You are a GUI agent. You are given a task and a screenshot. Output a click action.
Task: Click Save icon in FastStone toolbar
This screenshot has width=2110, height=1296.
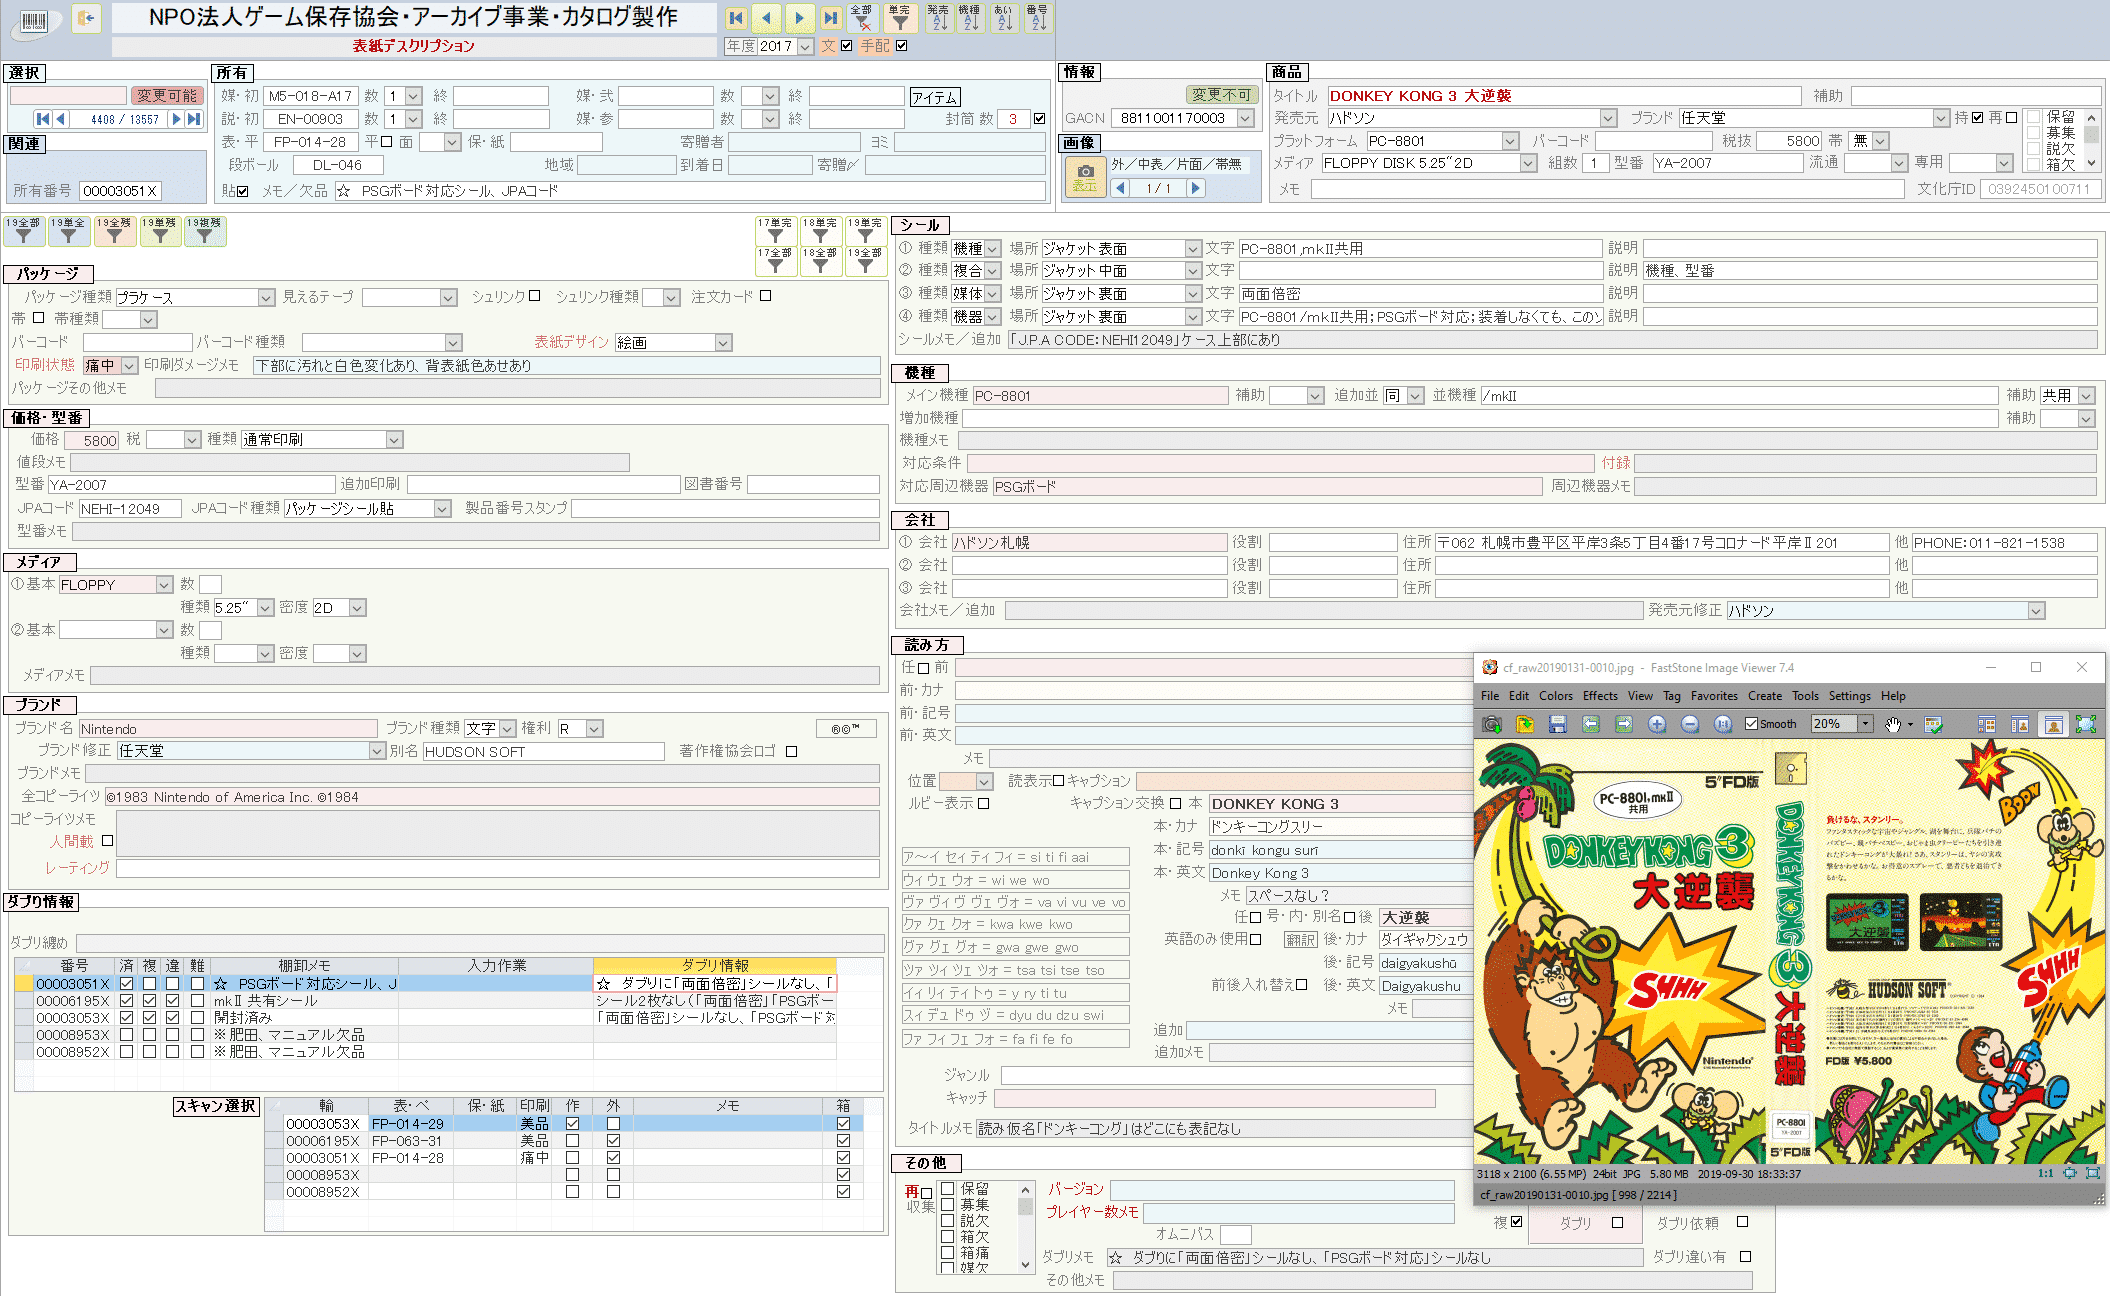click(x=1557, y=724)
